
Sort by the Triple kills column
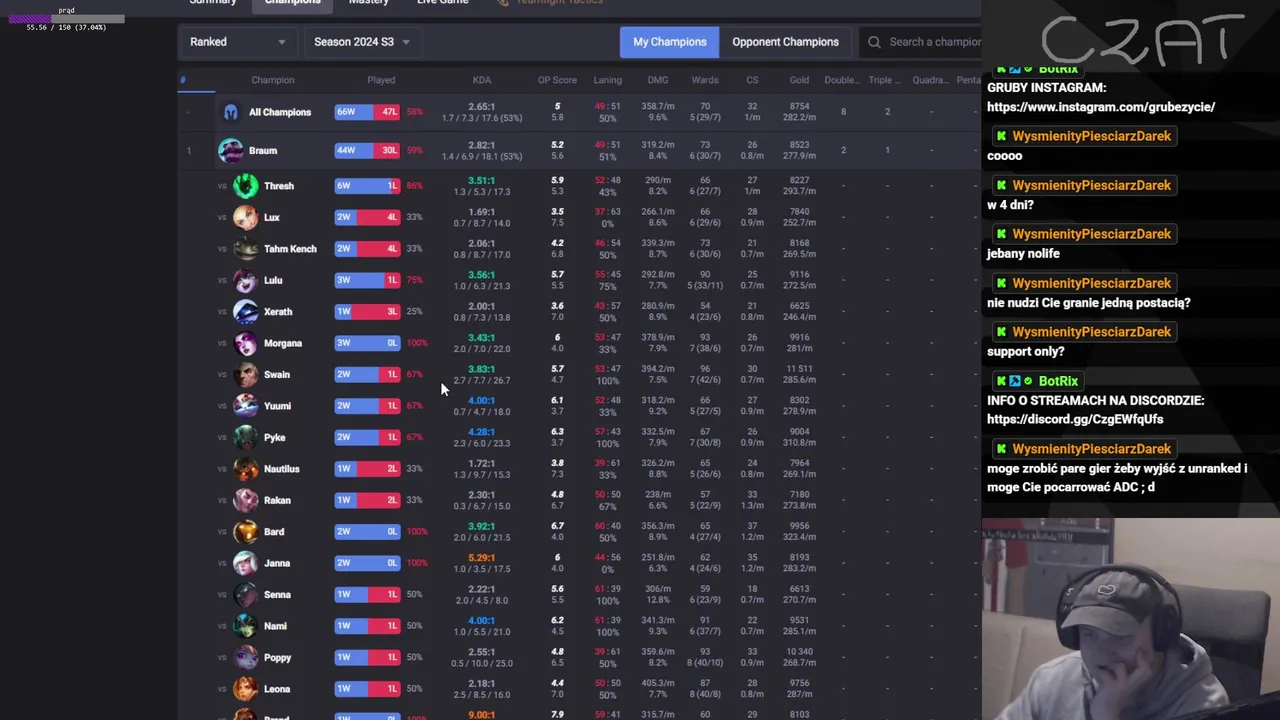(885, 80)
